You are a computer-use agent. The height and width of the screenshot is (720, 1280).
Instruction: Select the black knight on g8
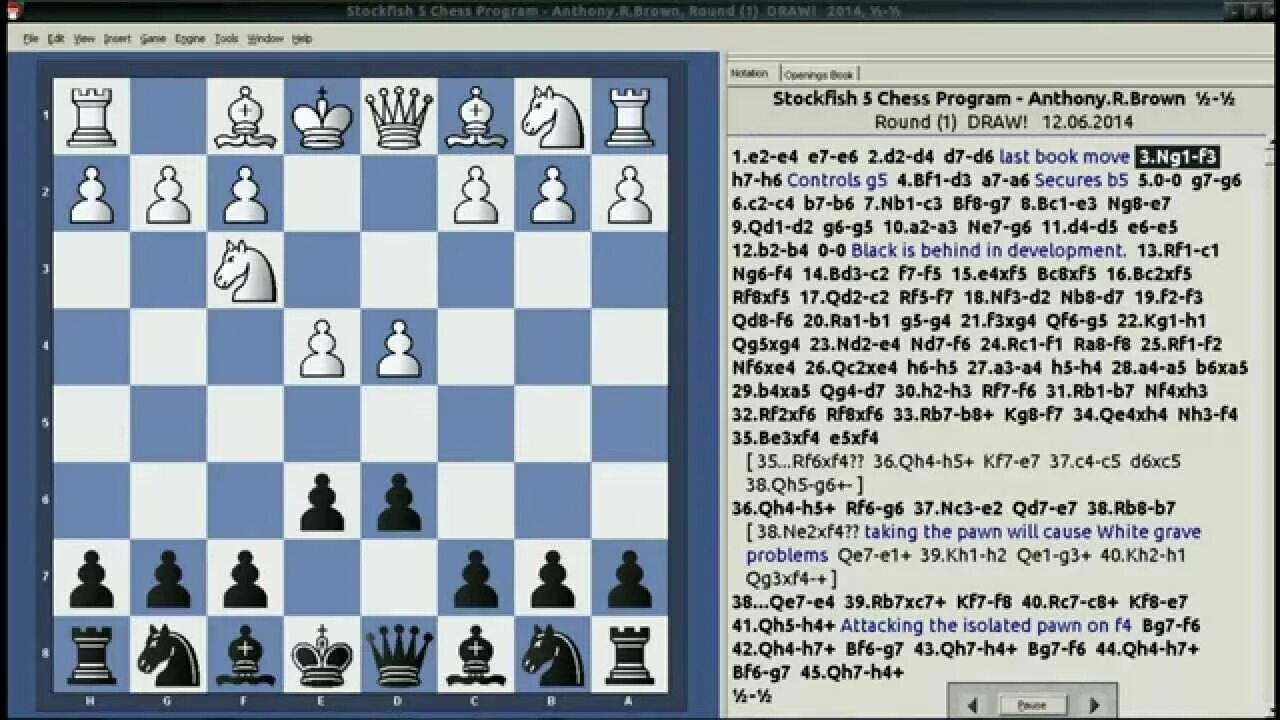[168, 655]
